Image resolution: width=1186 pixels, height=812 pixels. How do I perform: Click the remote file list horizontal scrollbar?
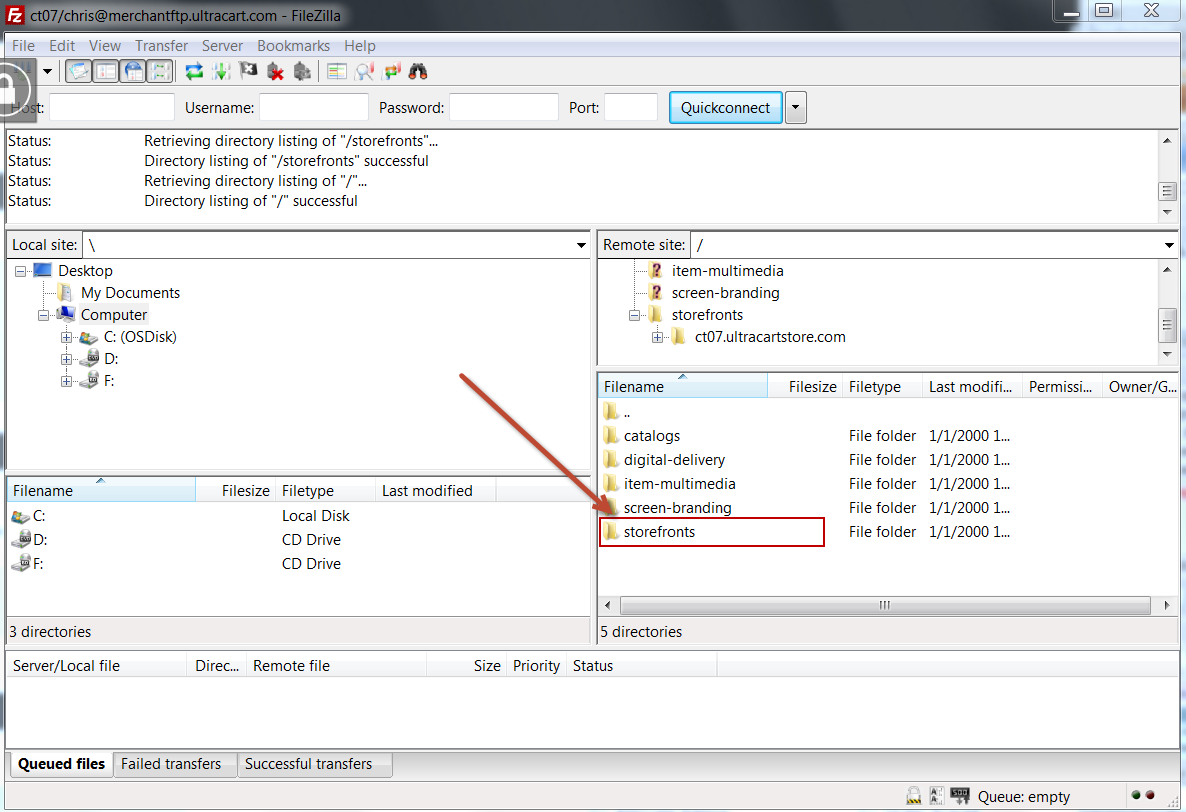tap(885, 605)
